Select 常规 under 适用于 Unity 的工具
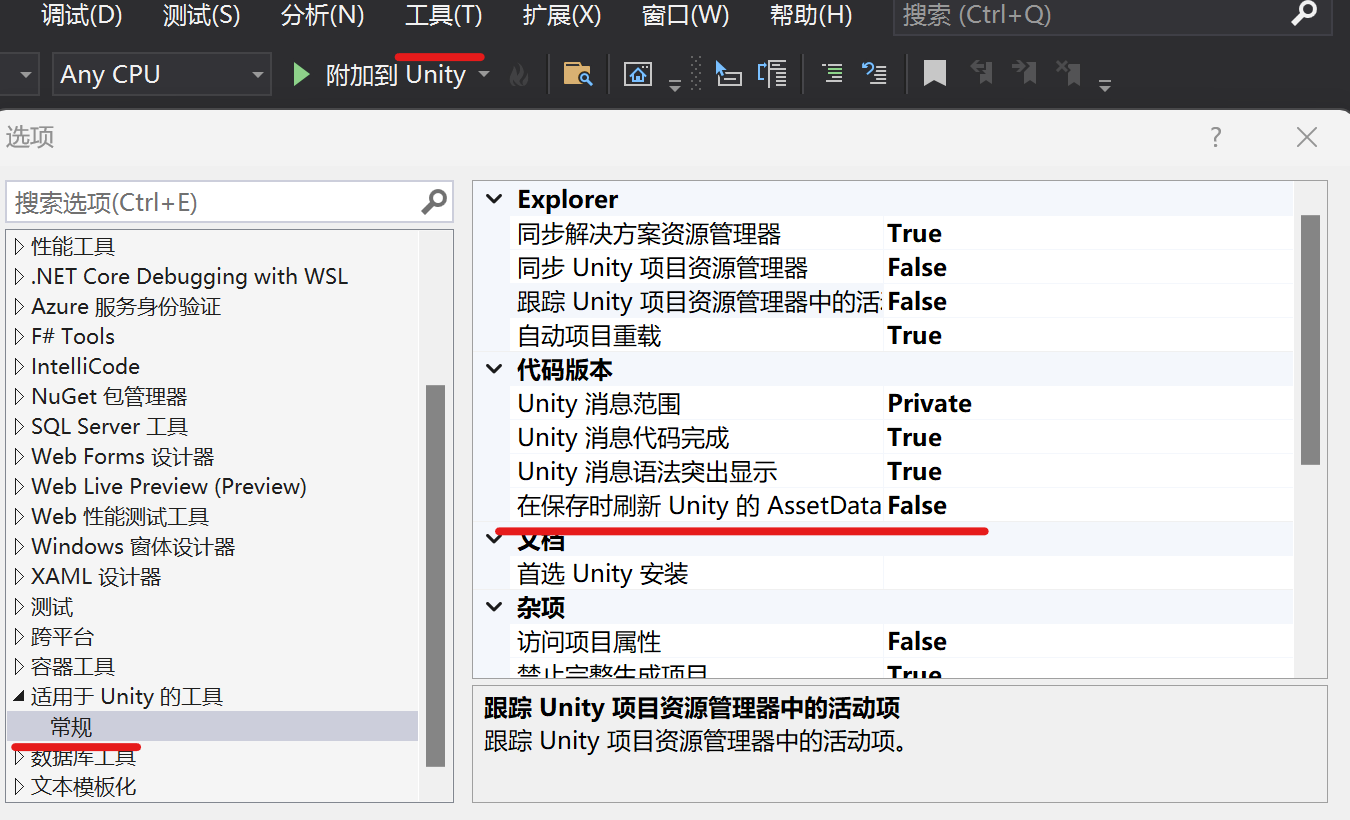The height and width of the screenshot is (820, 1350). (70, 727)
